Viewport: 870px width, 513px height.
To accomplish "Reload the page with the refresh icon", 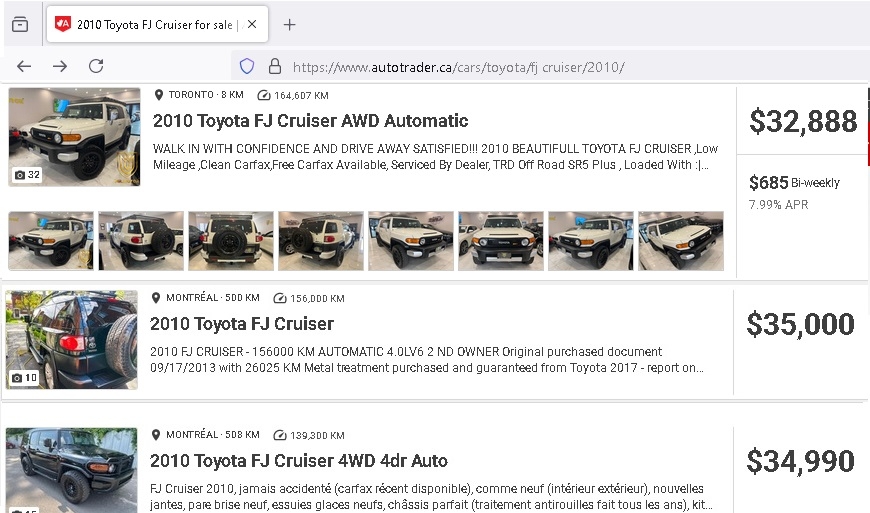I will [96, 66].
